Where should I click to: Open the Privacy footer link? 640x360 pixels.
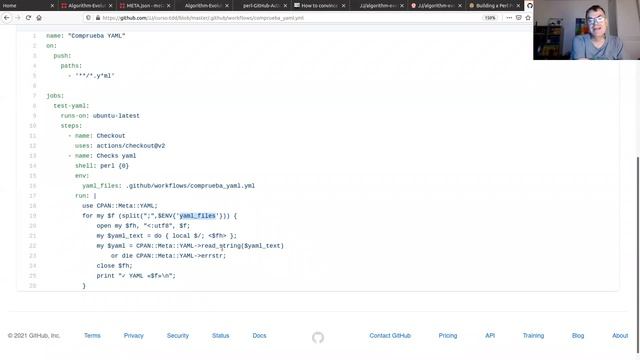tap(133, 336)
